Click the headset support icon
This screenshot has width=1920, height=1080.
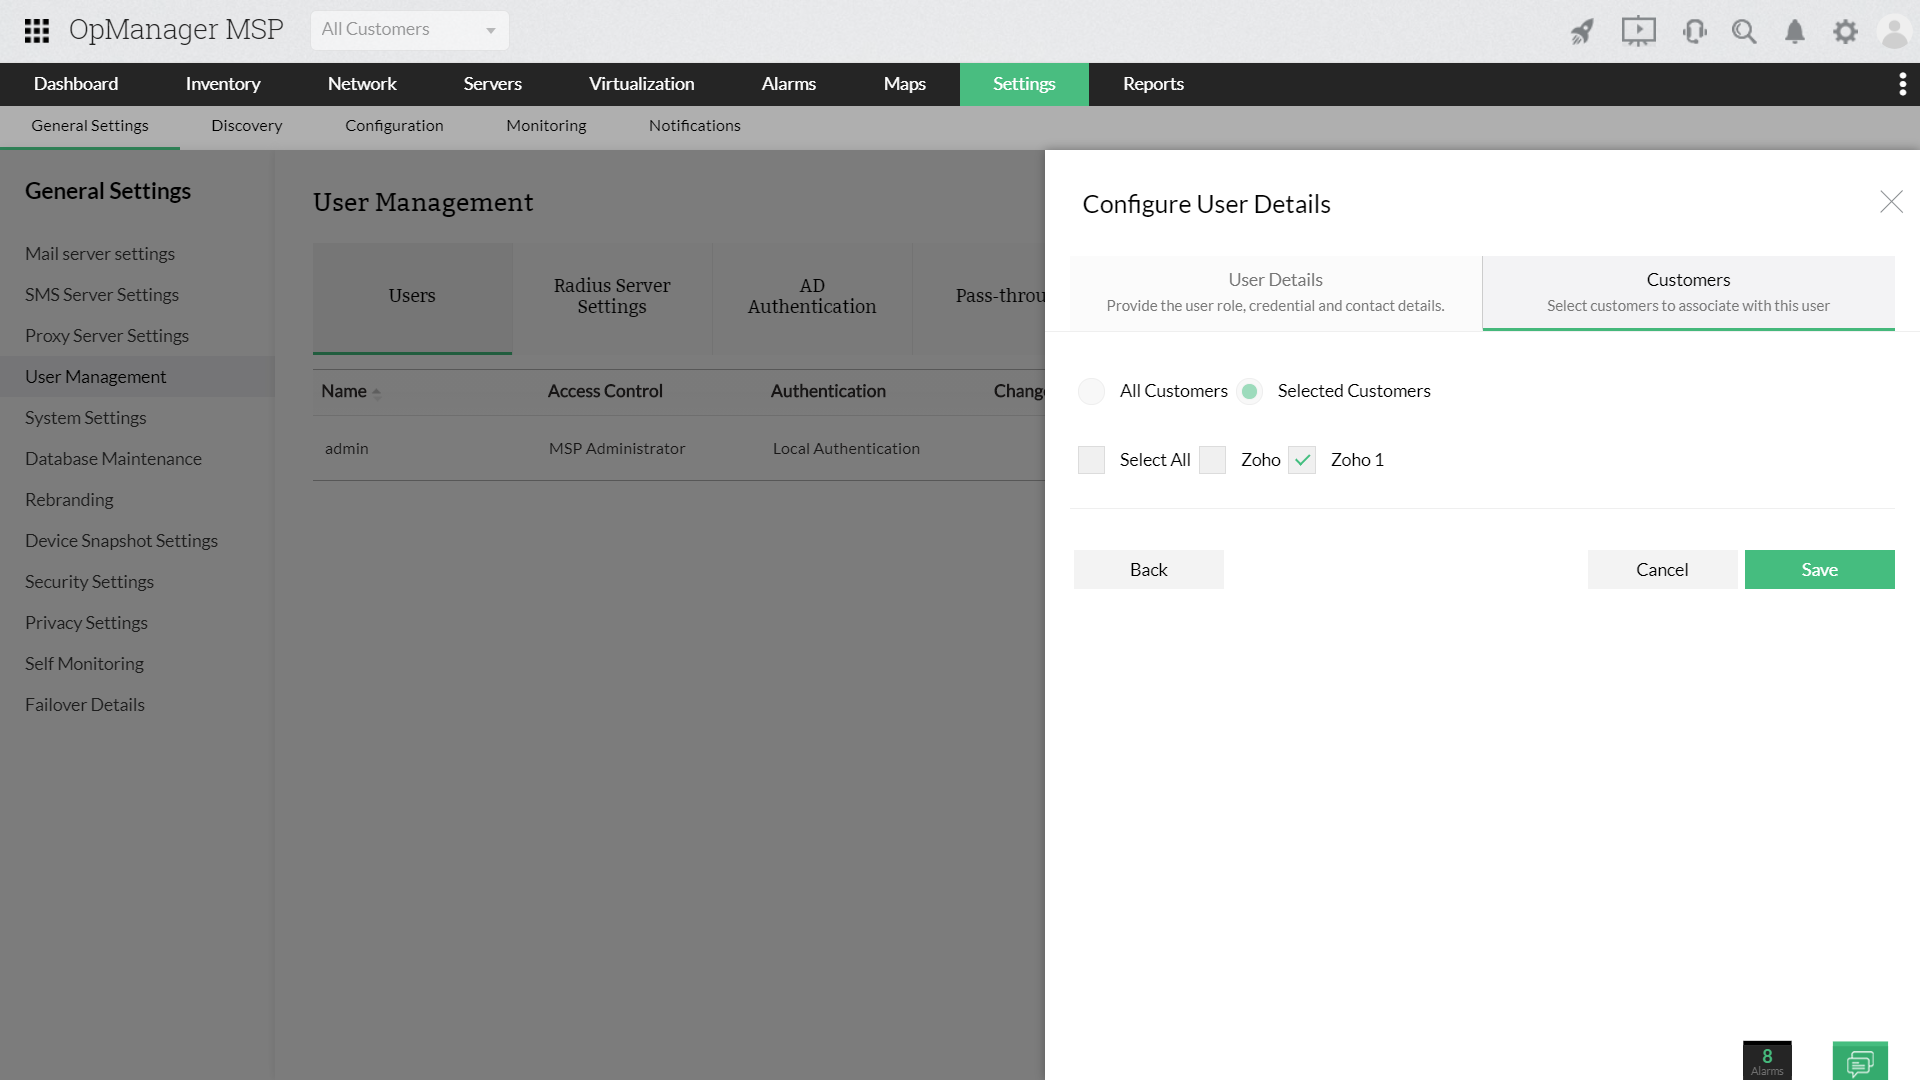pos(1694,32)
